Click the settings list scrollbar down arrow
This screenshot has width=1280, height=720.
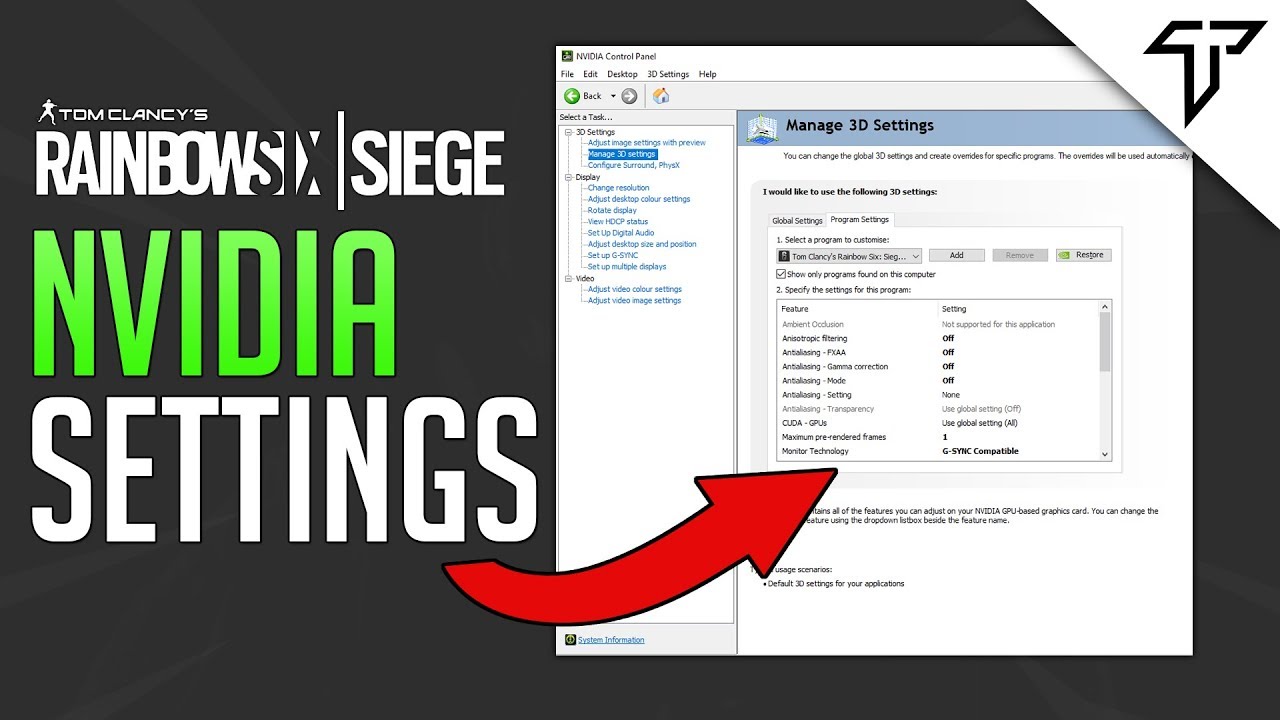(x=1104, y=453)
